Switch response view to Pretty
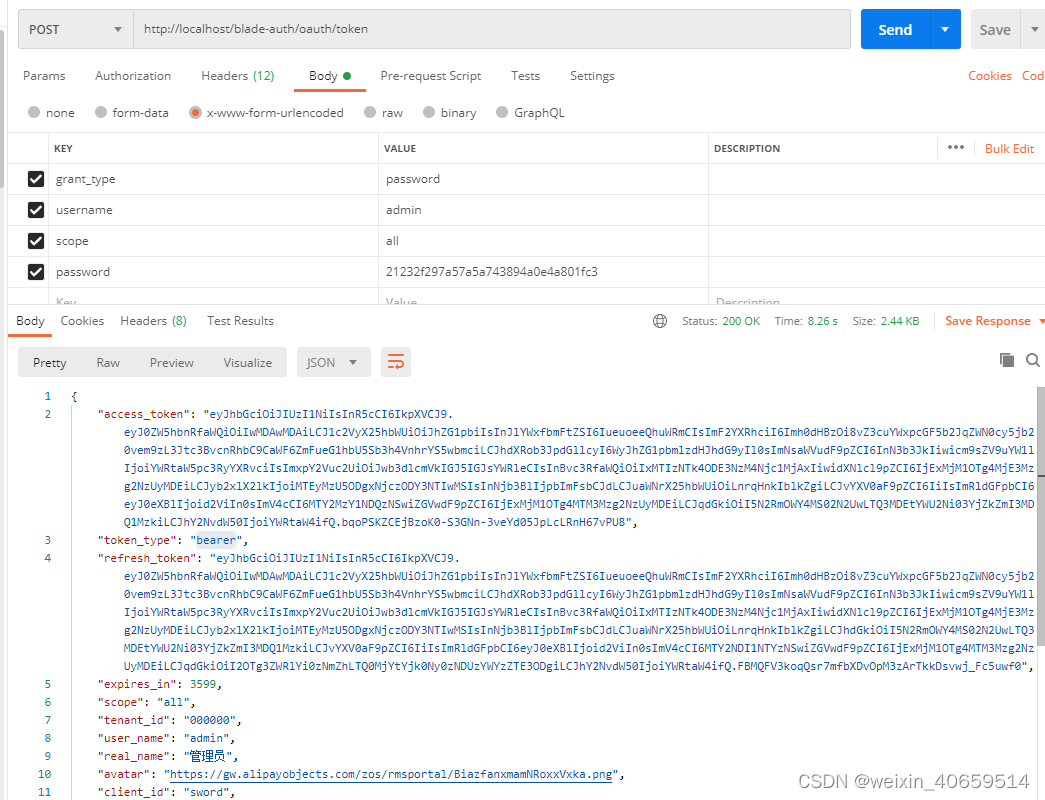 pos(49,363)
